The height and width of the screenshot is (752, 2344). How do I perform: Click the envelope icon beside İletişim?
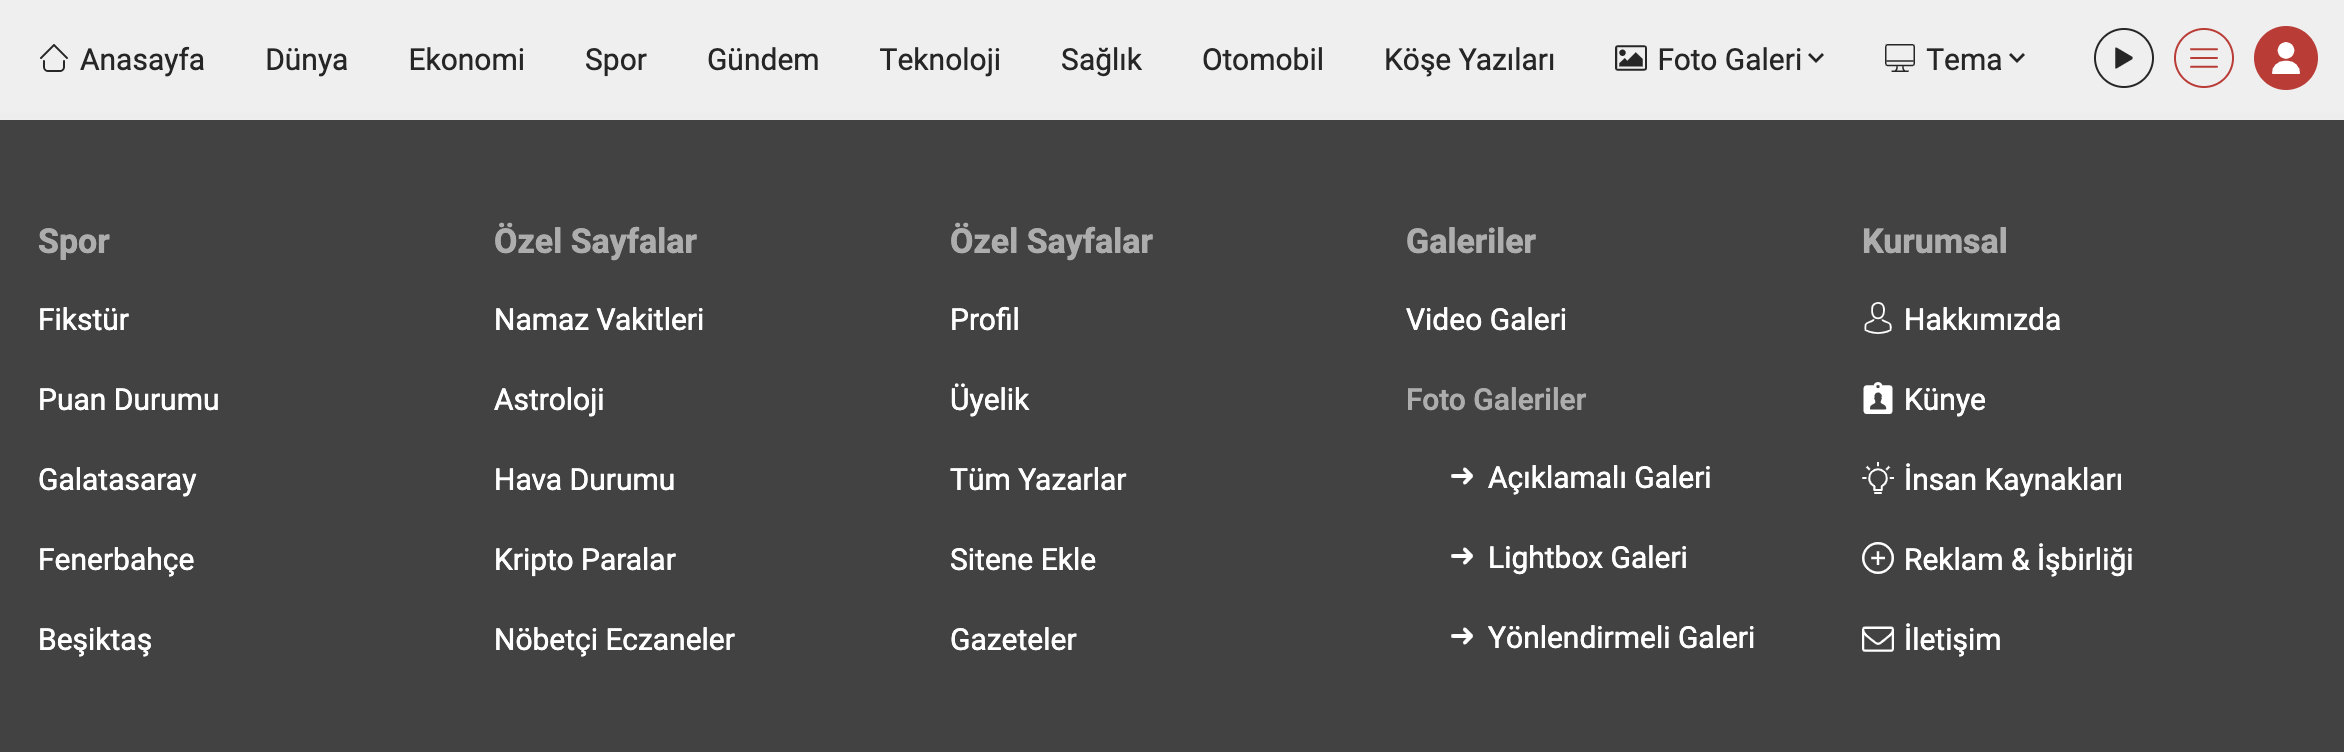click(1877, 639)
